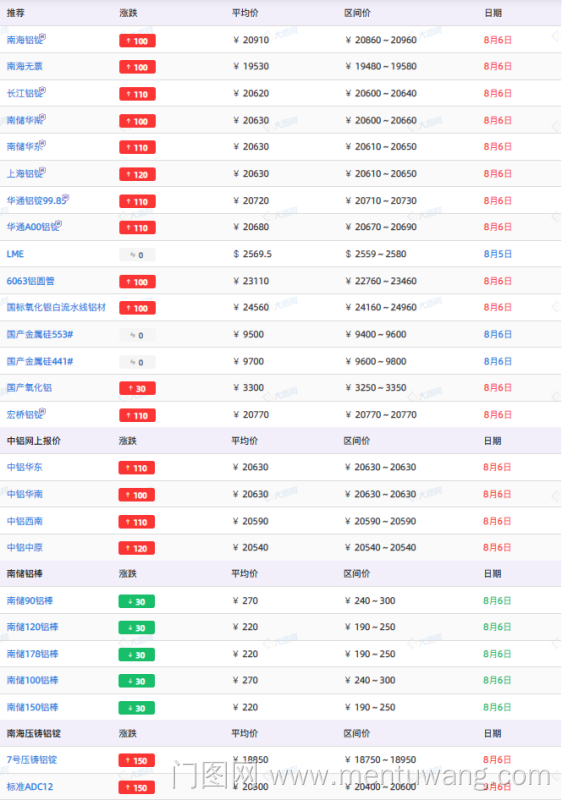Click the range ¥ 20540 ~ 20540
562x800 pixels.
(x=380, y=548)
